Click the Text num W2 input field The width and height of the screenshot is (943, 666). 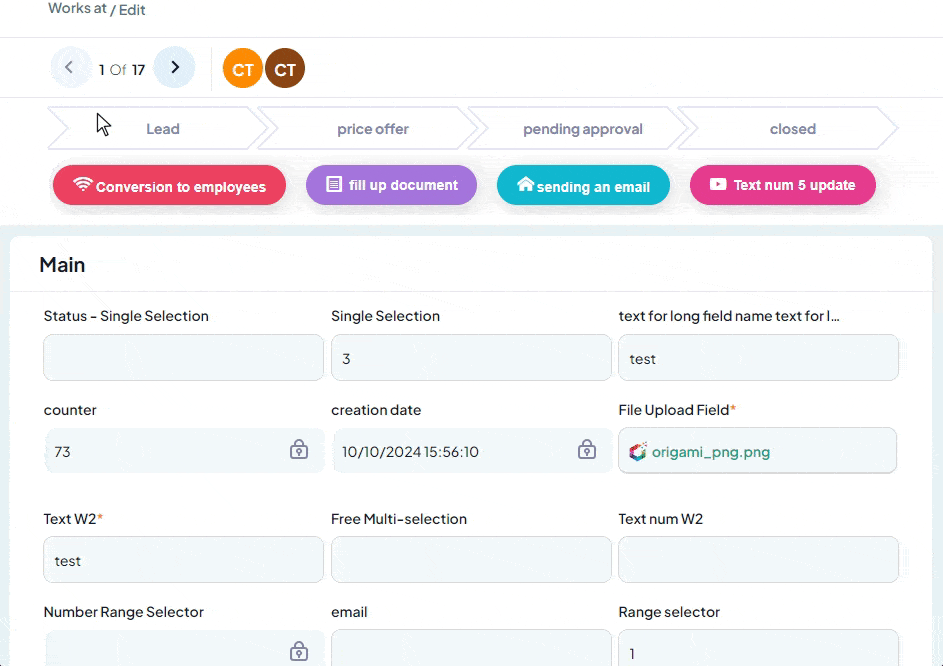click(x=758, y=560)
